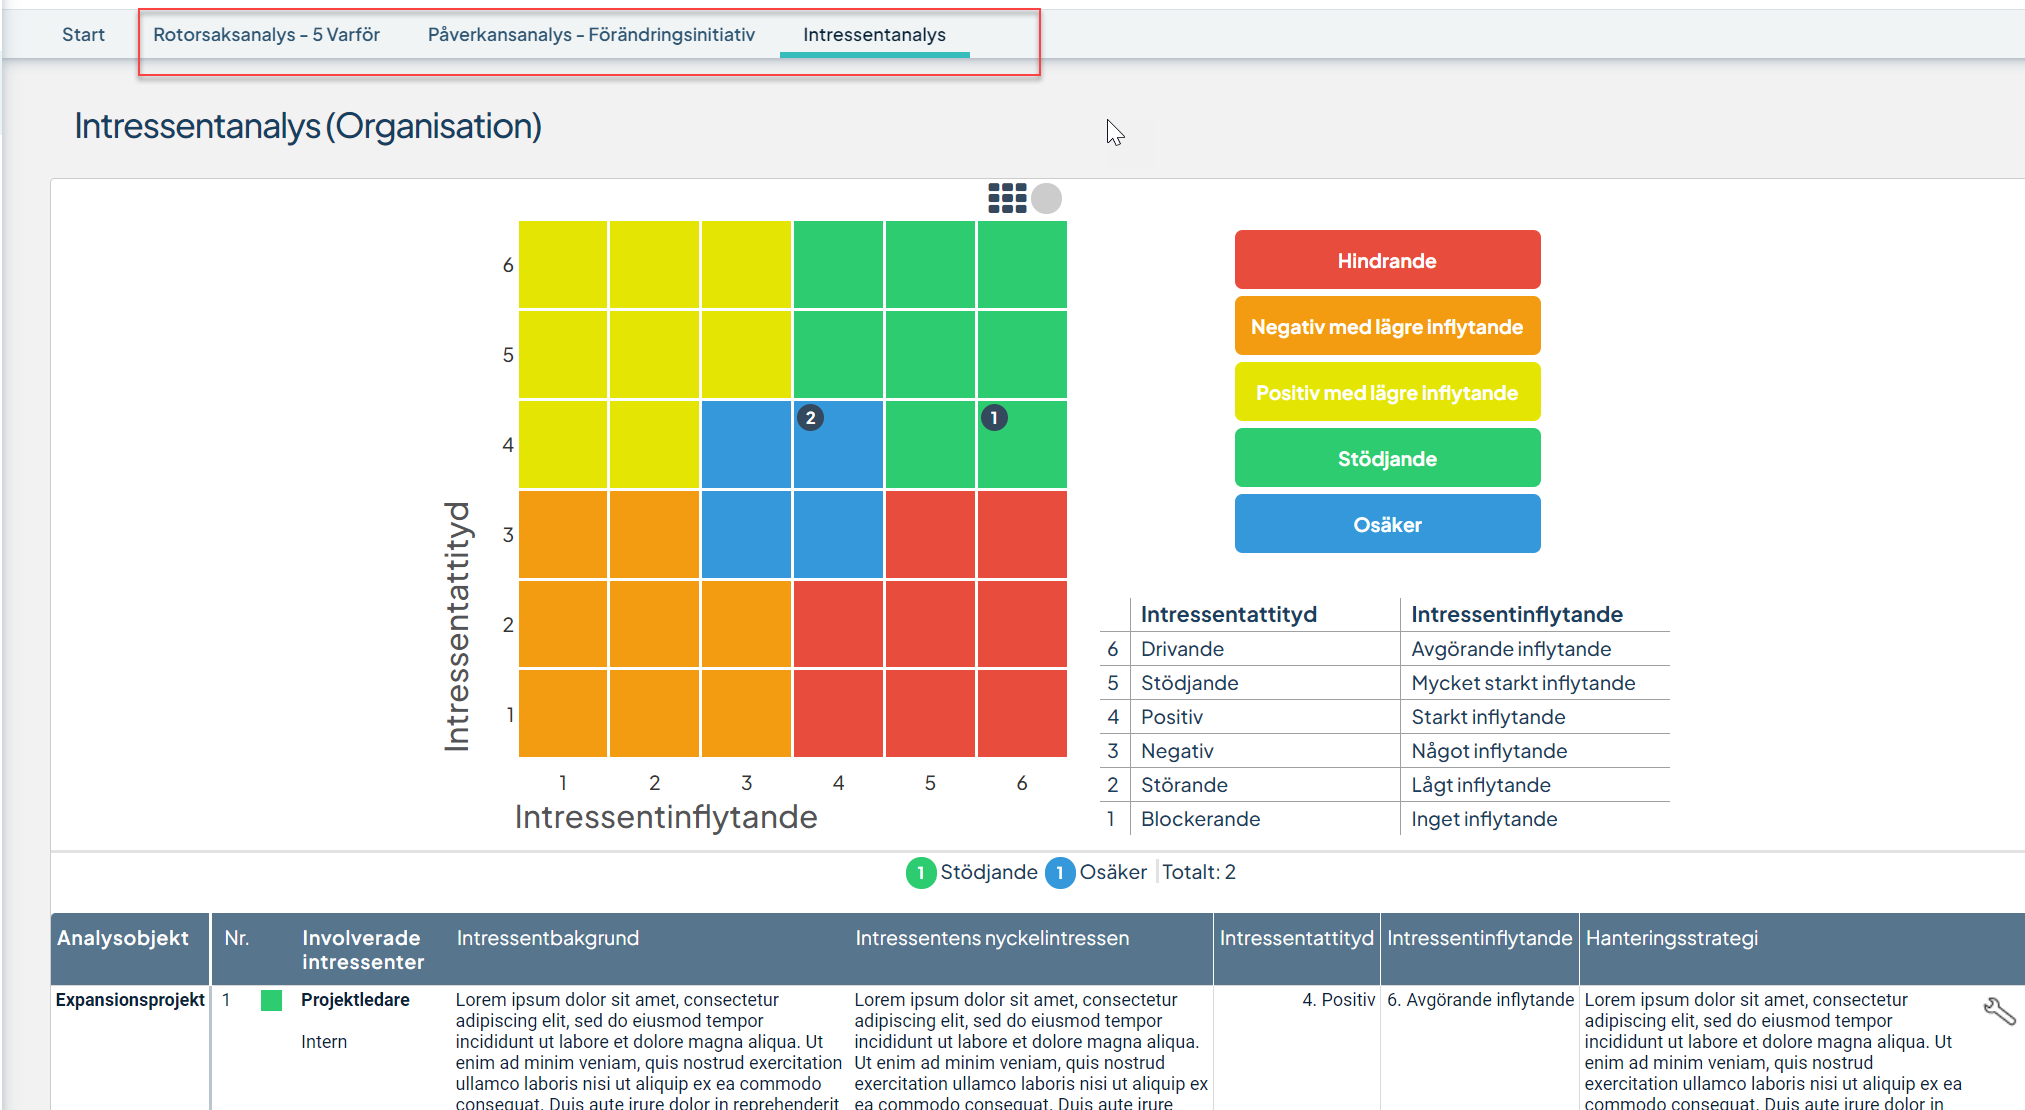Click the Intressentbakgrund column header
2025x1110 pixels.
point(548,938)
